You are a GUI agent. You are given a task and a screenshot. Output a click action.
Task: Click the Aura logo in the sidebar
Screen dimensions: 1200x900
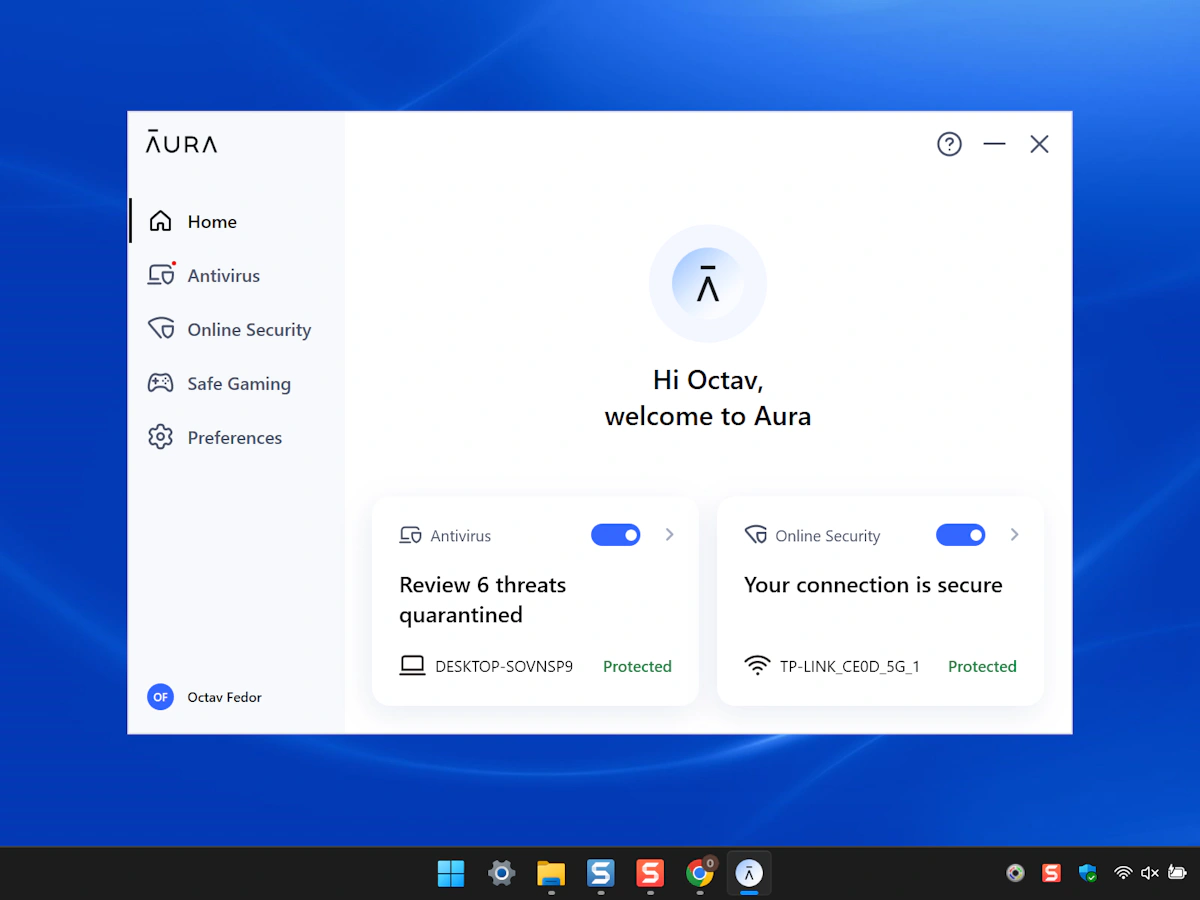(x=181, y=143)
